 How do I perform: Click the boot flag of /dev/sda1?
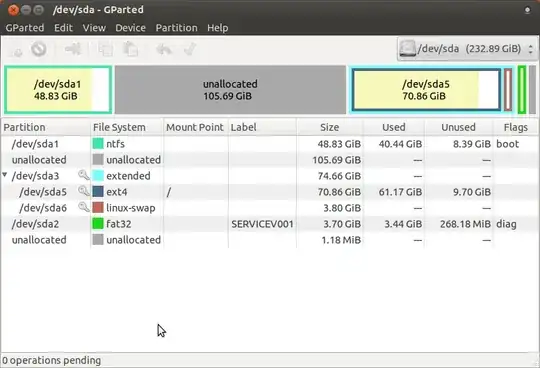click(x=507, y=144)
